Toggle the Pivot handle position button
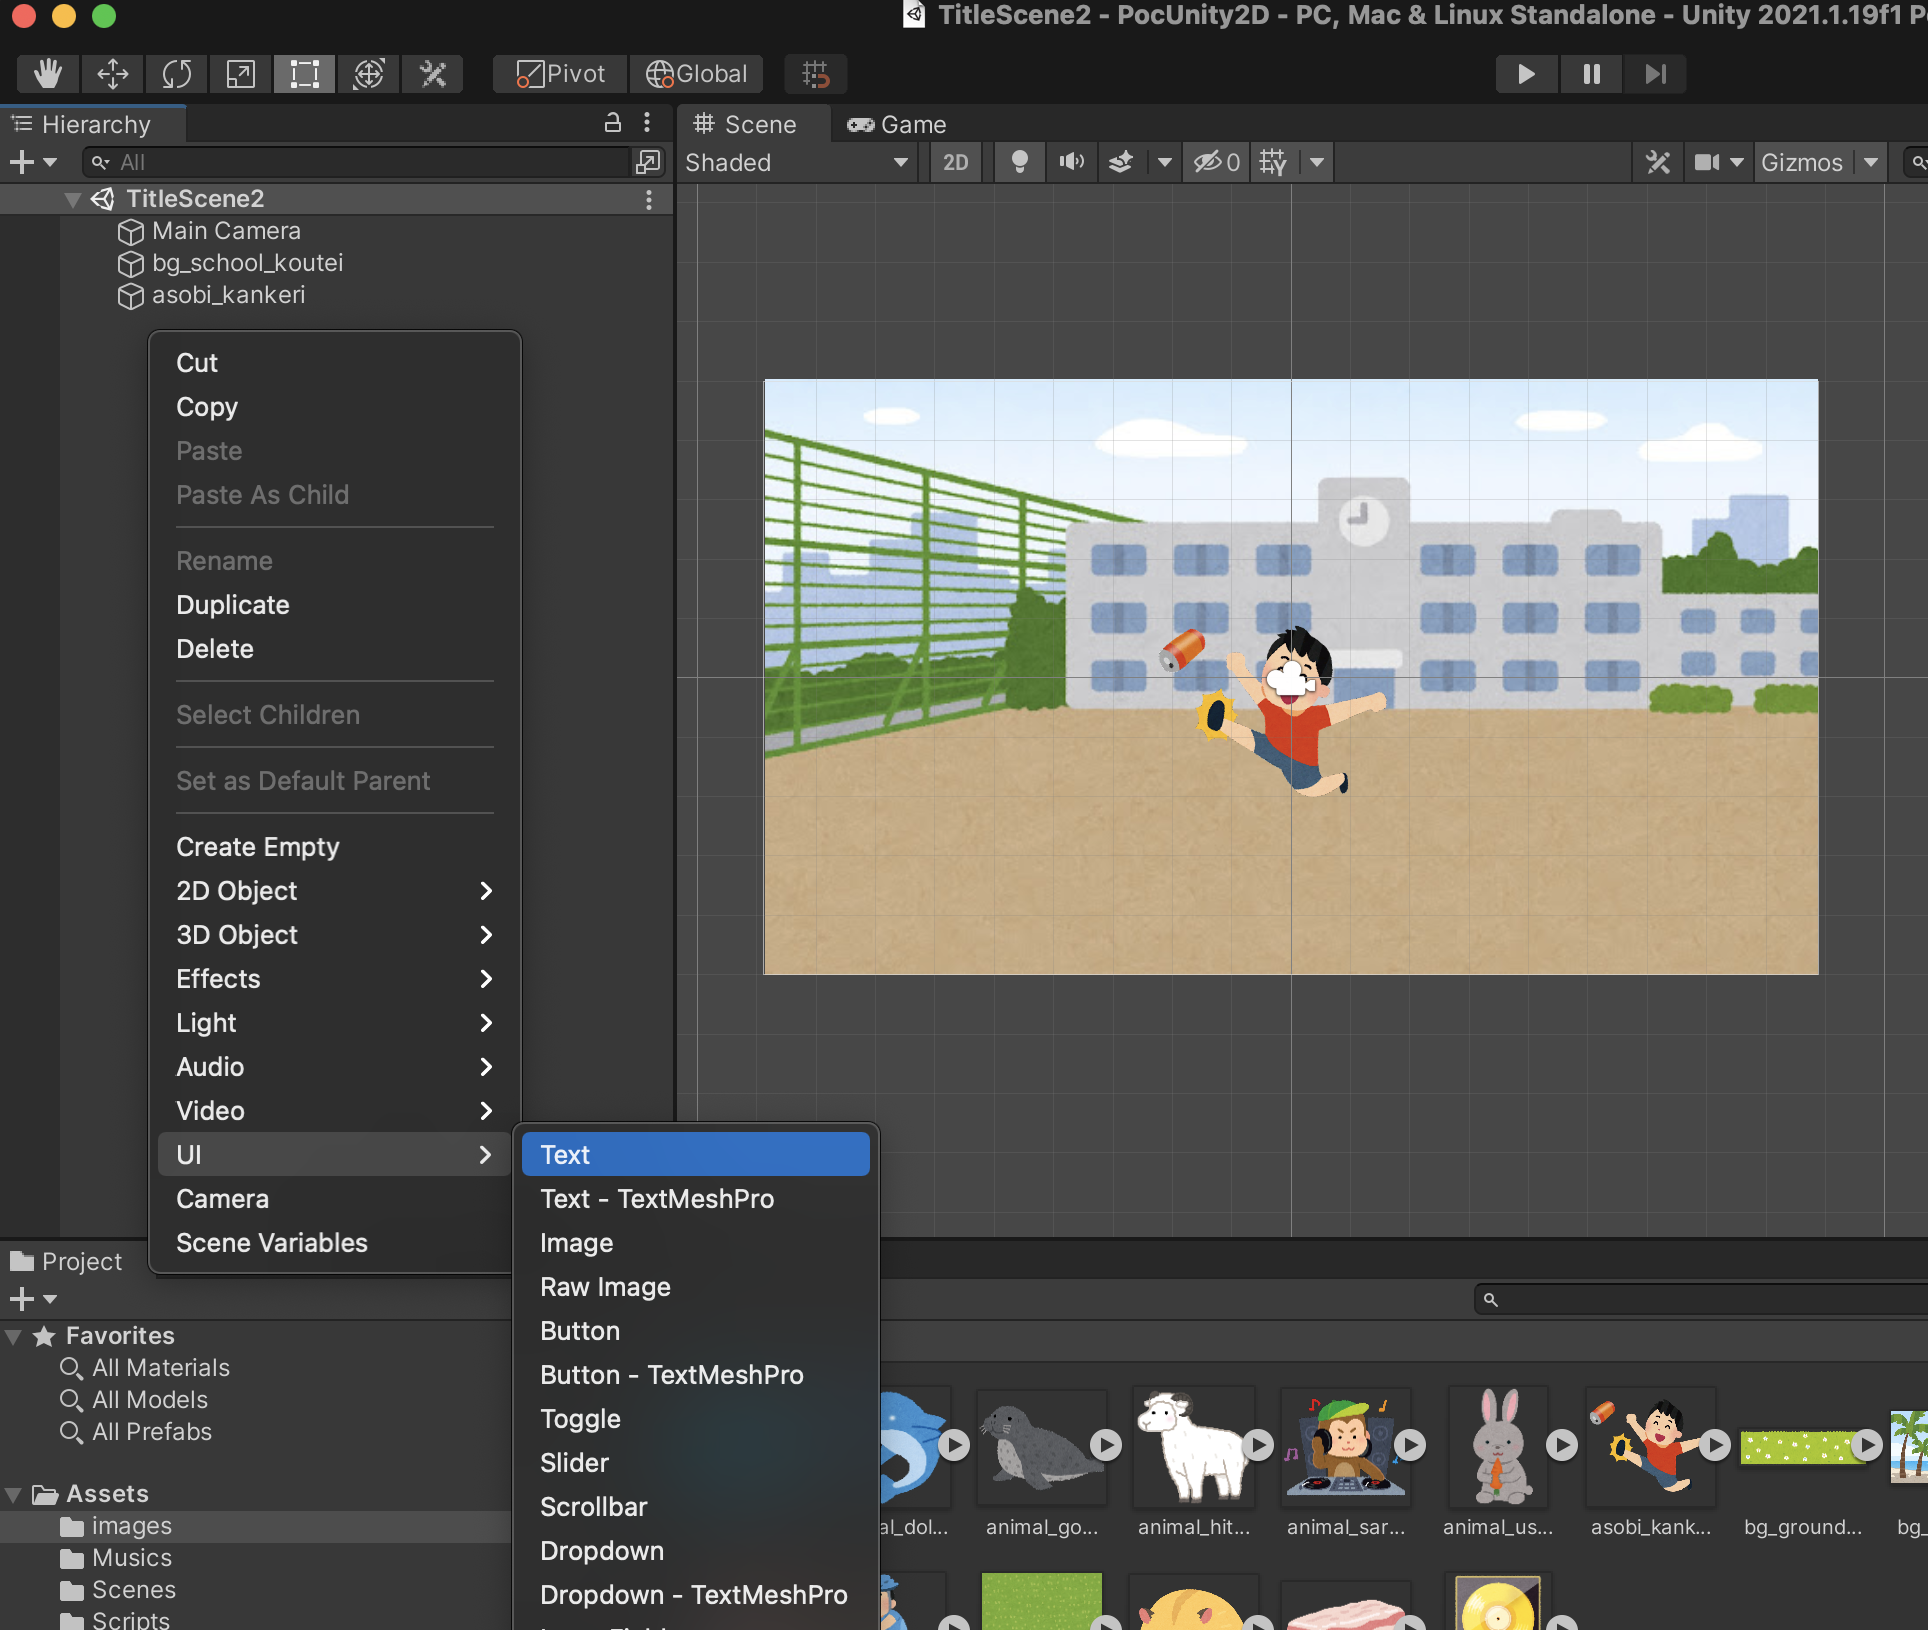The width and height of the screenshot is (1928, 1630). point(561,74)
